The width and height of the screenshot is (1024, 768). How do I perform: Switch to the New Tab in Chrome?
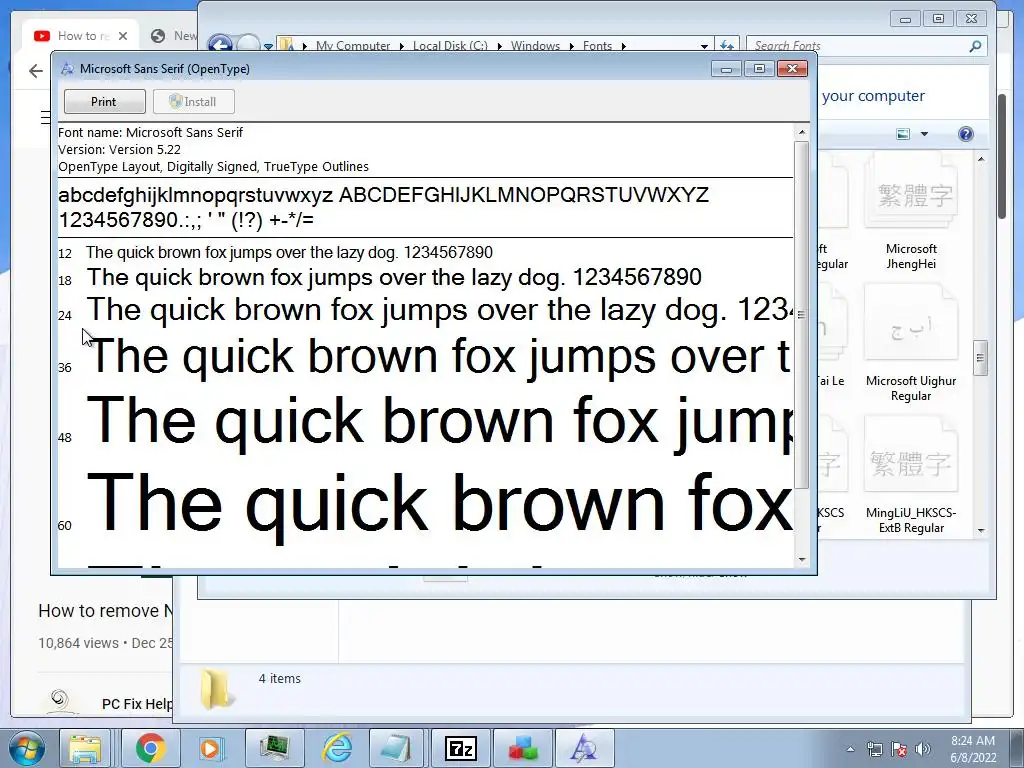(x=174, y=36)
